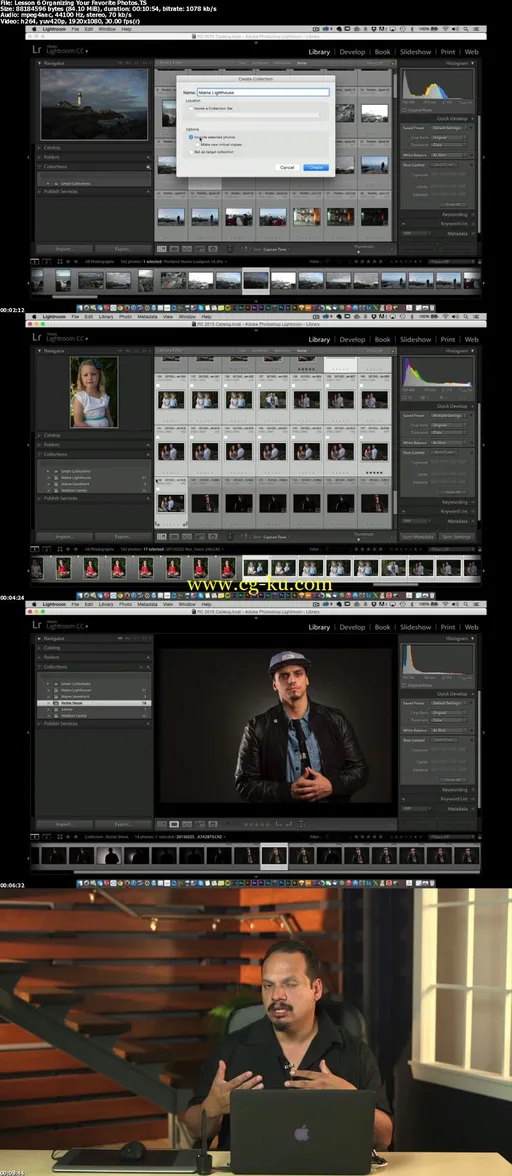The height and width of the screenshot is (1176, 512).
Task: Select Survey view icon in first frame toolbar
Action: (199, 248)
